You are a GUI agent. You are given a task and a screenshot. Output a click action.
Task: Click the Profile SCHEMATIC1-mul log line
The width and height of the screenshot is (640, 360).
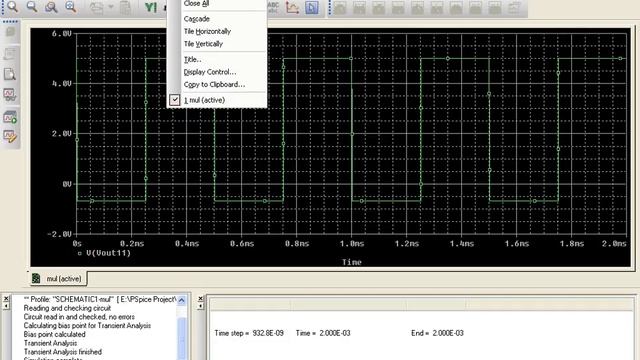(x=100, y=299)
